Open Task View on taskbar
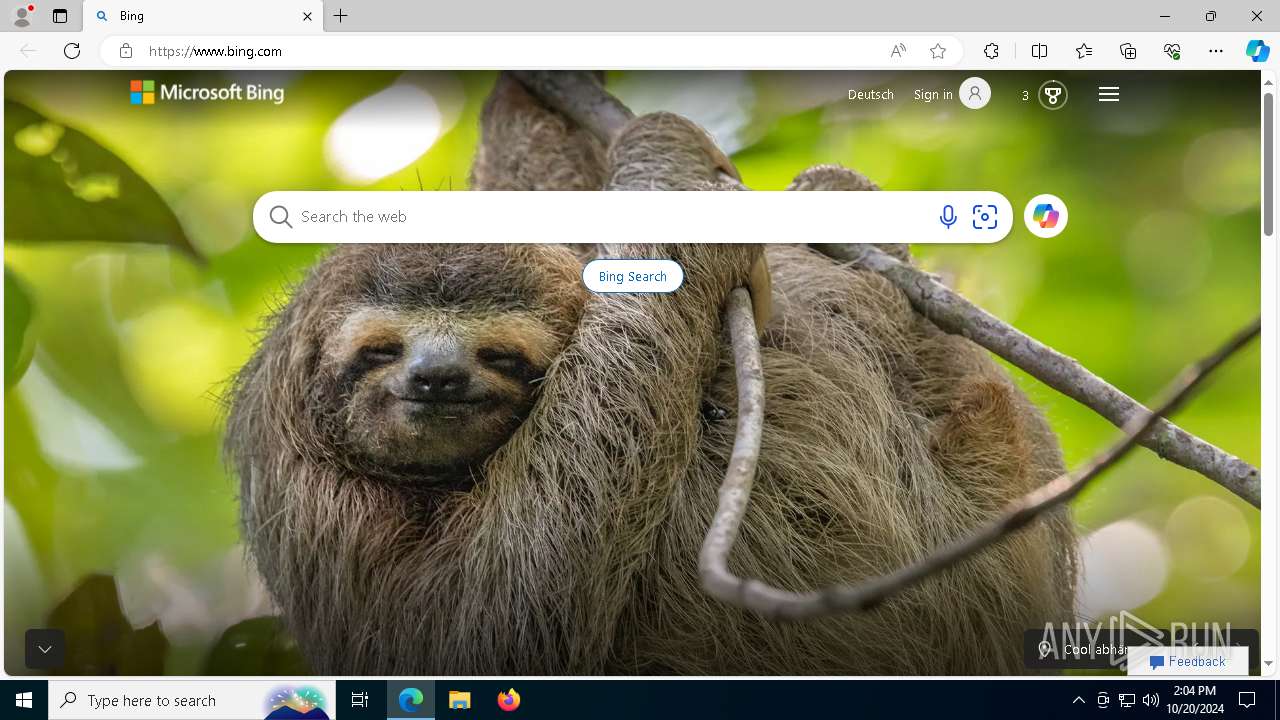The image size is (1280, 720). tap(360, 700)
